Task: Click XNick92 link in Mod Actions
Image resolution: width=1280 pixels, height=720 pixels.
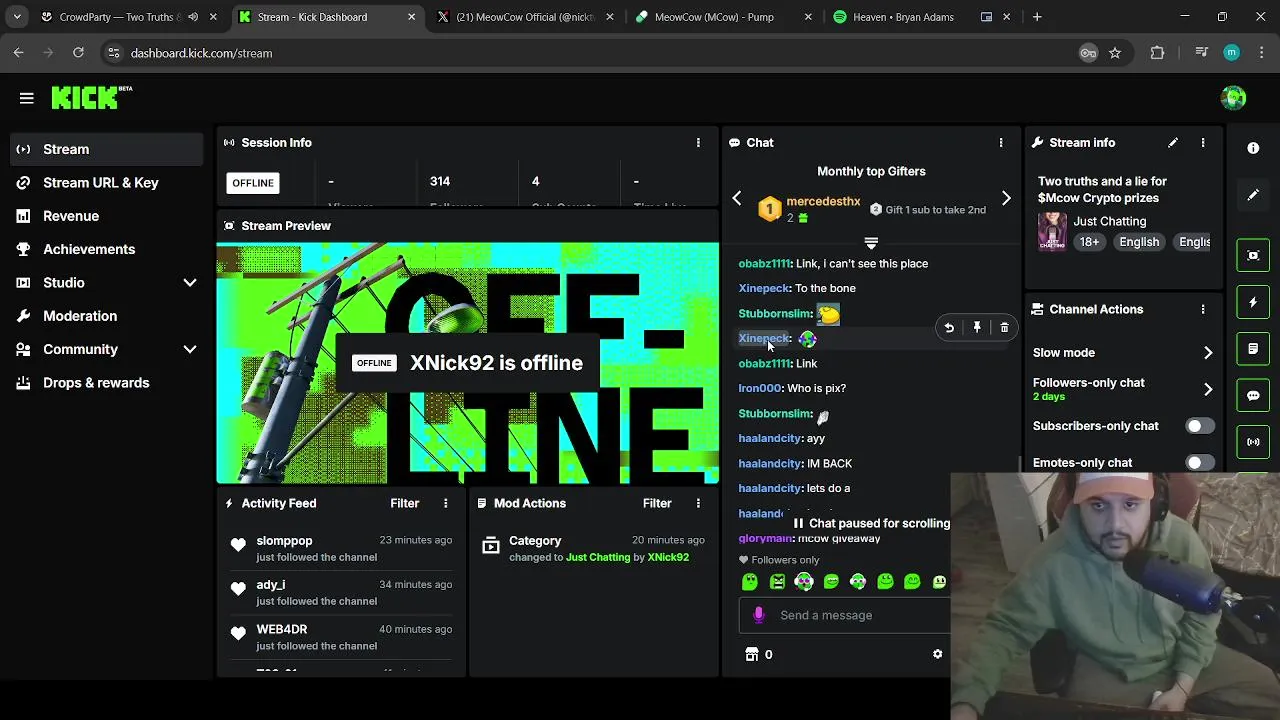Action: pos(668,557)
